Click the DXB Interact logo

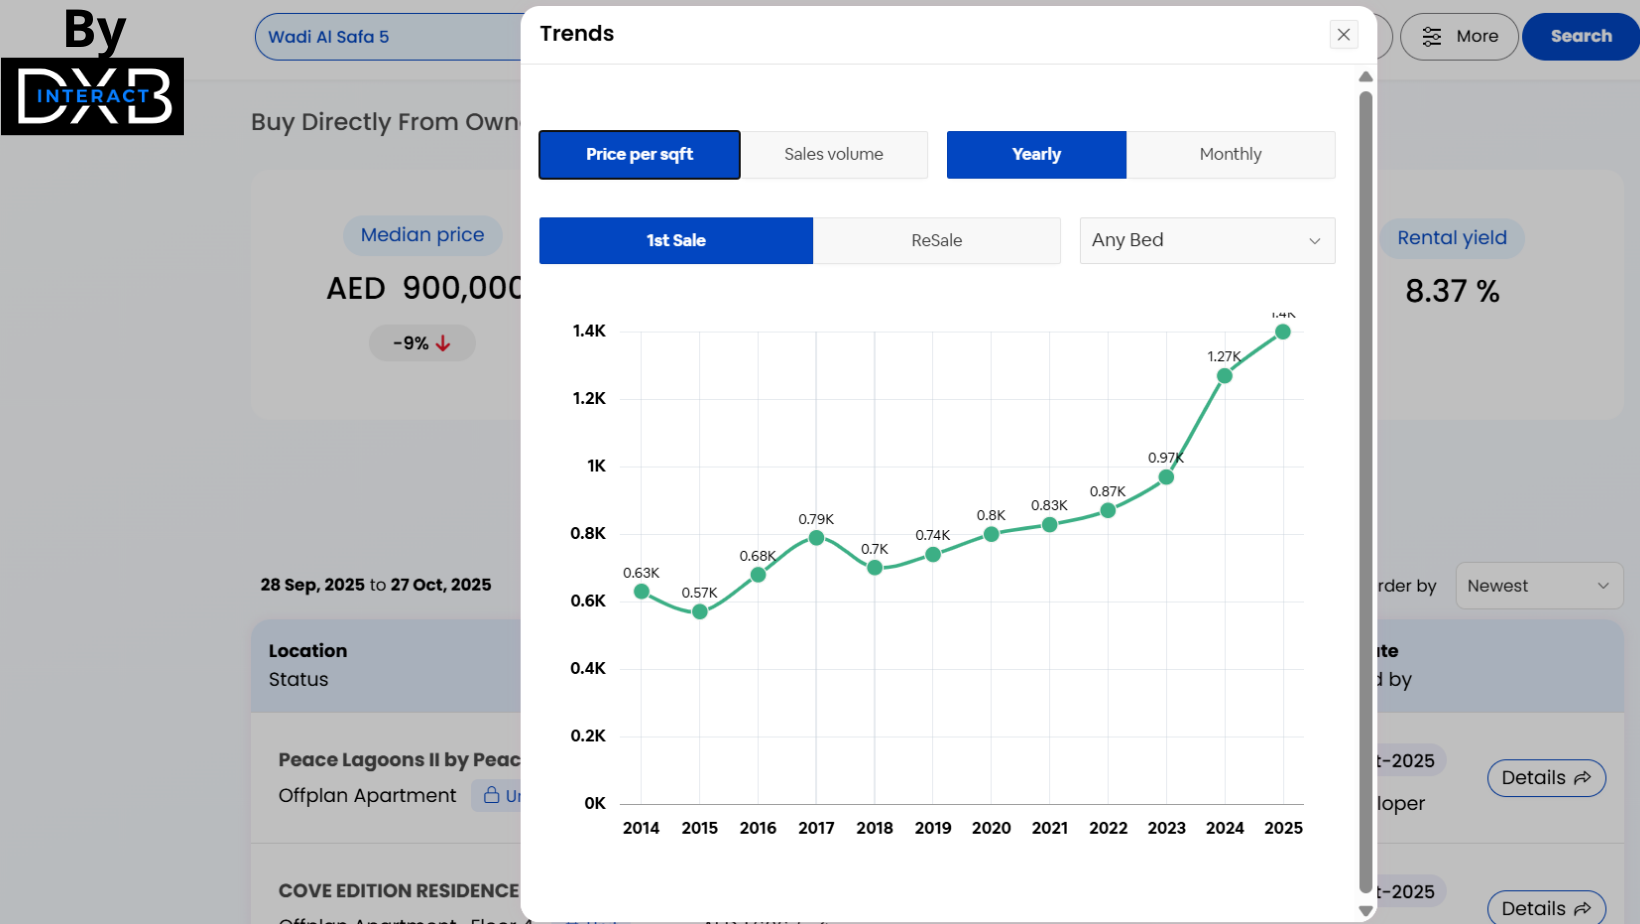click(x=93, y=96)
